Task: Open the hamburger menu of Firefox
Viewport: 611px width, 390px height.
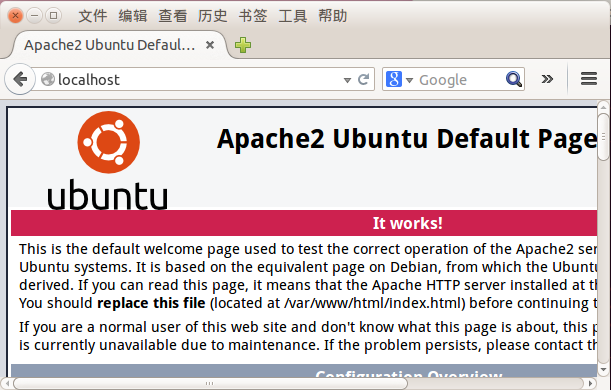Action: coord(588,79)
